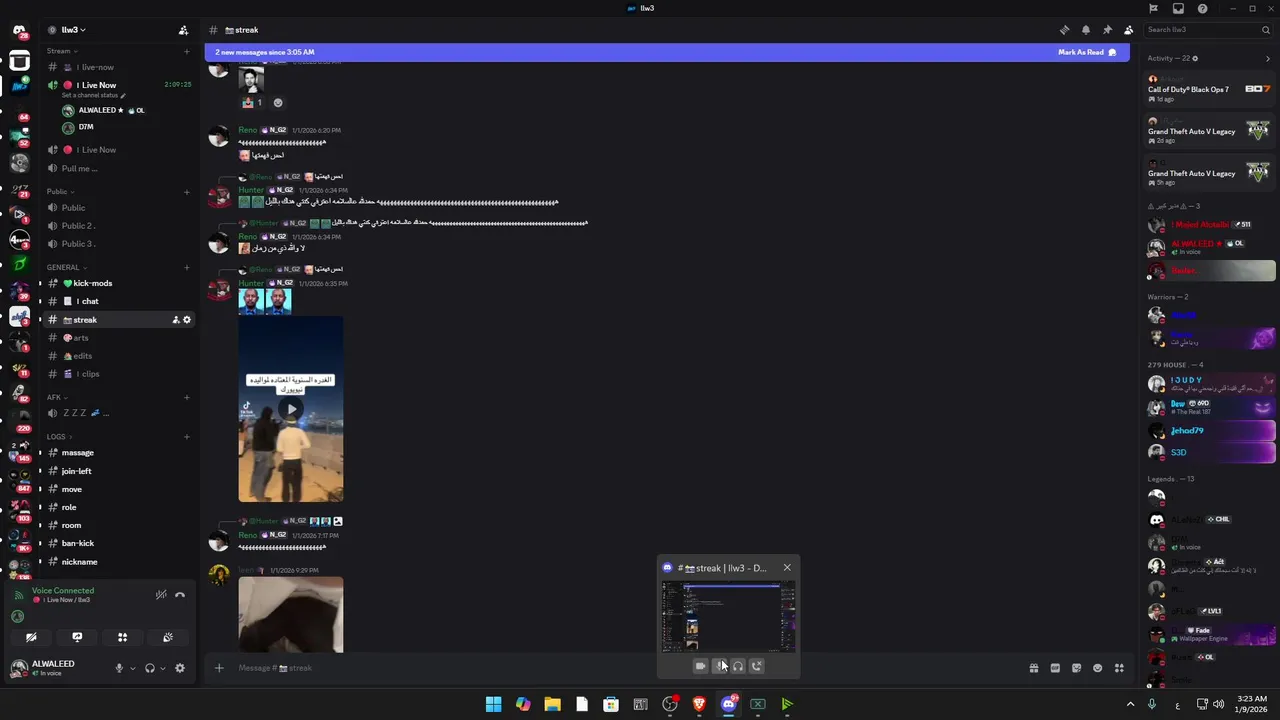Screen dimensions: 1280x720
Task: Open the Discord inbox icon
Action: [1178, 8]
